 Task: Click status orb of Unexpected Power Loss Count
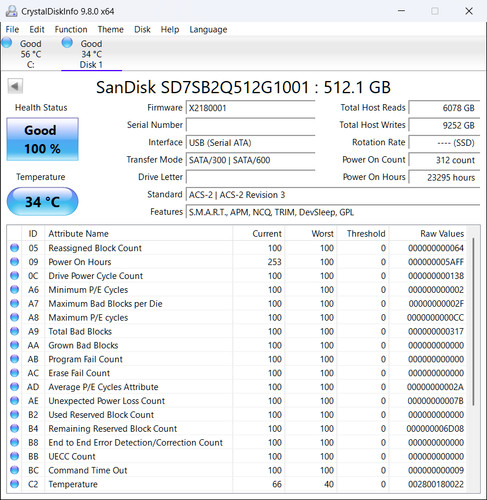14,401
